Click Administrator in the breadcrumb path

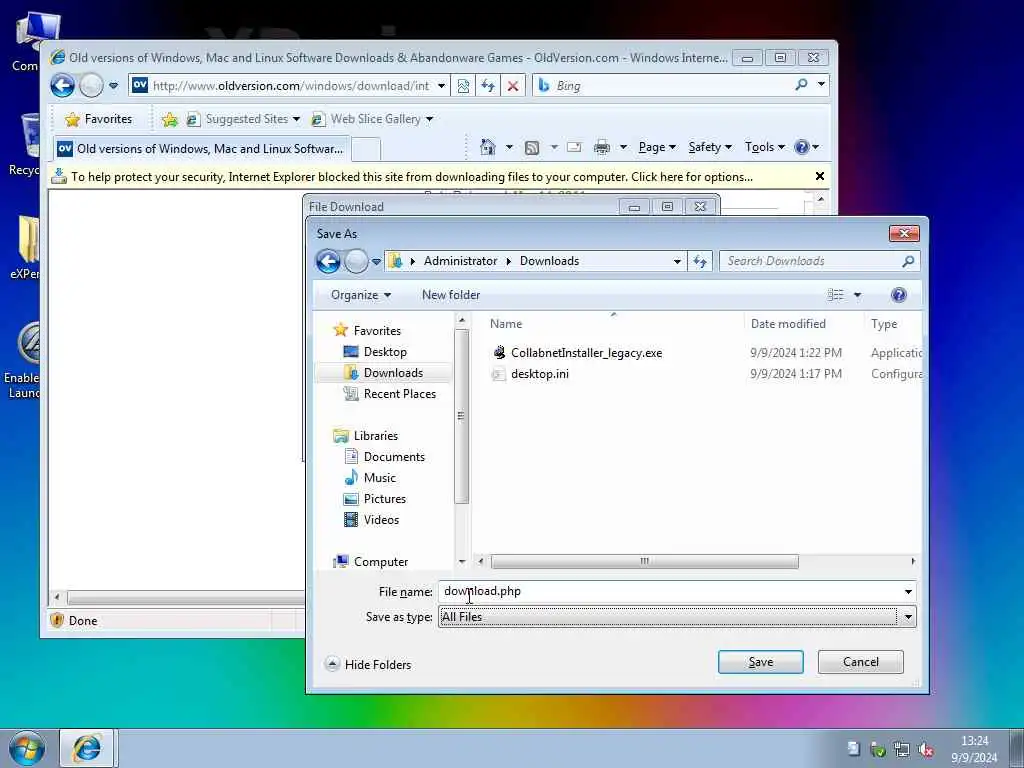click(x=460, y=261)
